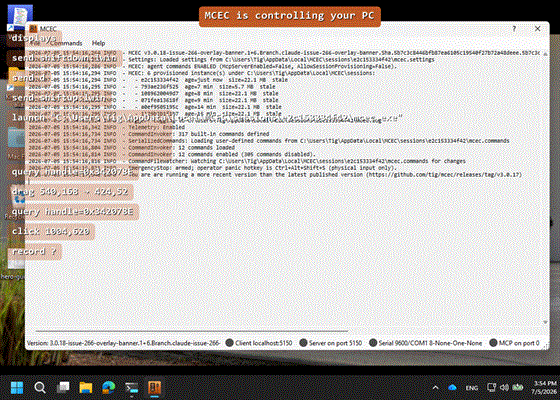Click the 'agent commands ENABLED' log line
The image size is (560, 400).
point(212,66)
